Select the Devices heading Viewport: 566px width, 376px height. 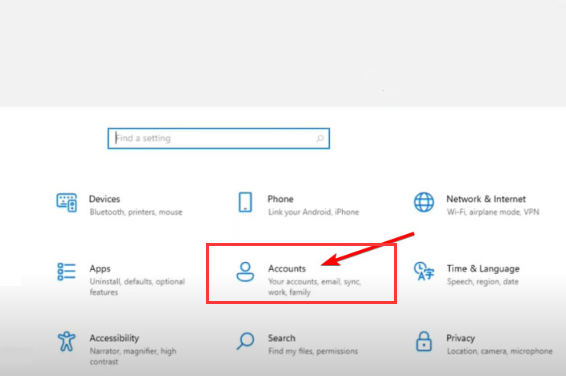coord(104,199)
